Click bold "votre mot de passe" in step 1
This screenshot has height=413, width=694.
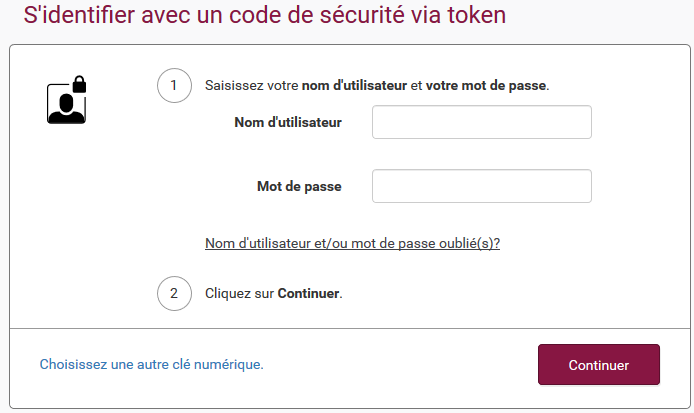click(486, 86)
